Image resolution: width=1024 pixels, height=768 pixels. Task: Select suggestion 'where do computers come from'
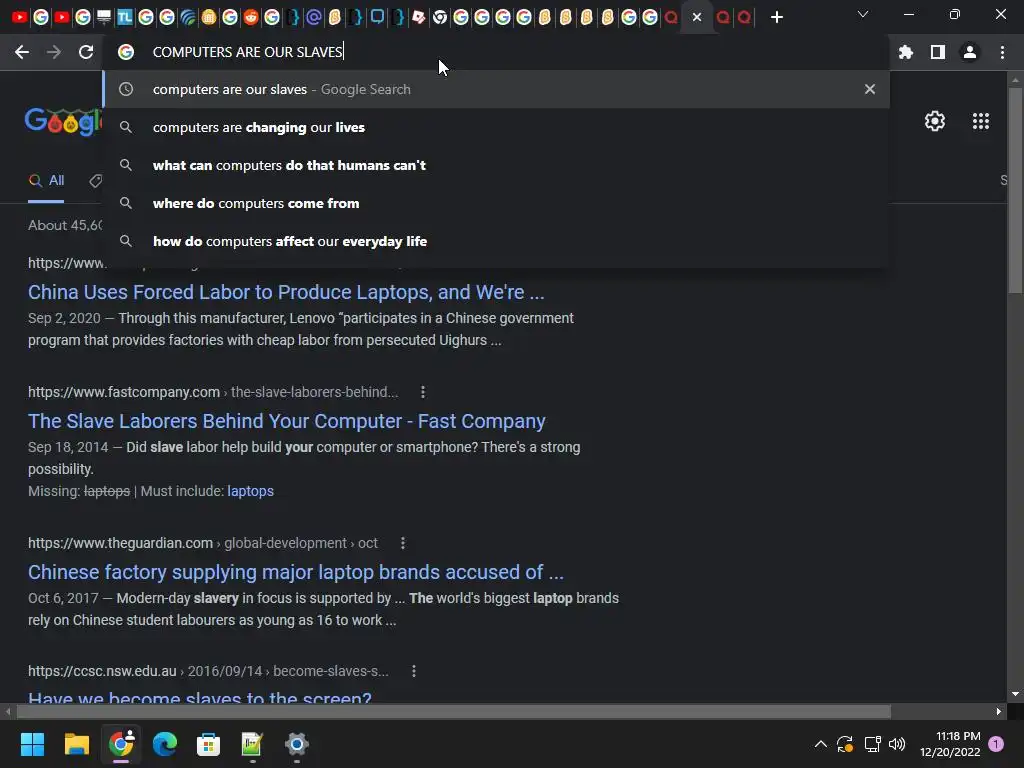click(496, 203)
